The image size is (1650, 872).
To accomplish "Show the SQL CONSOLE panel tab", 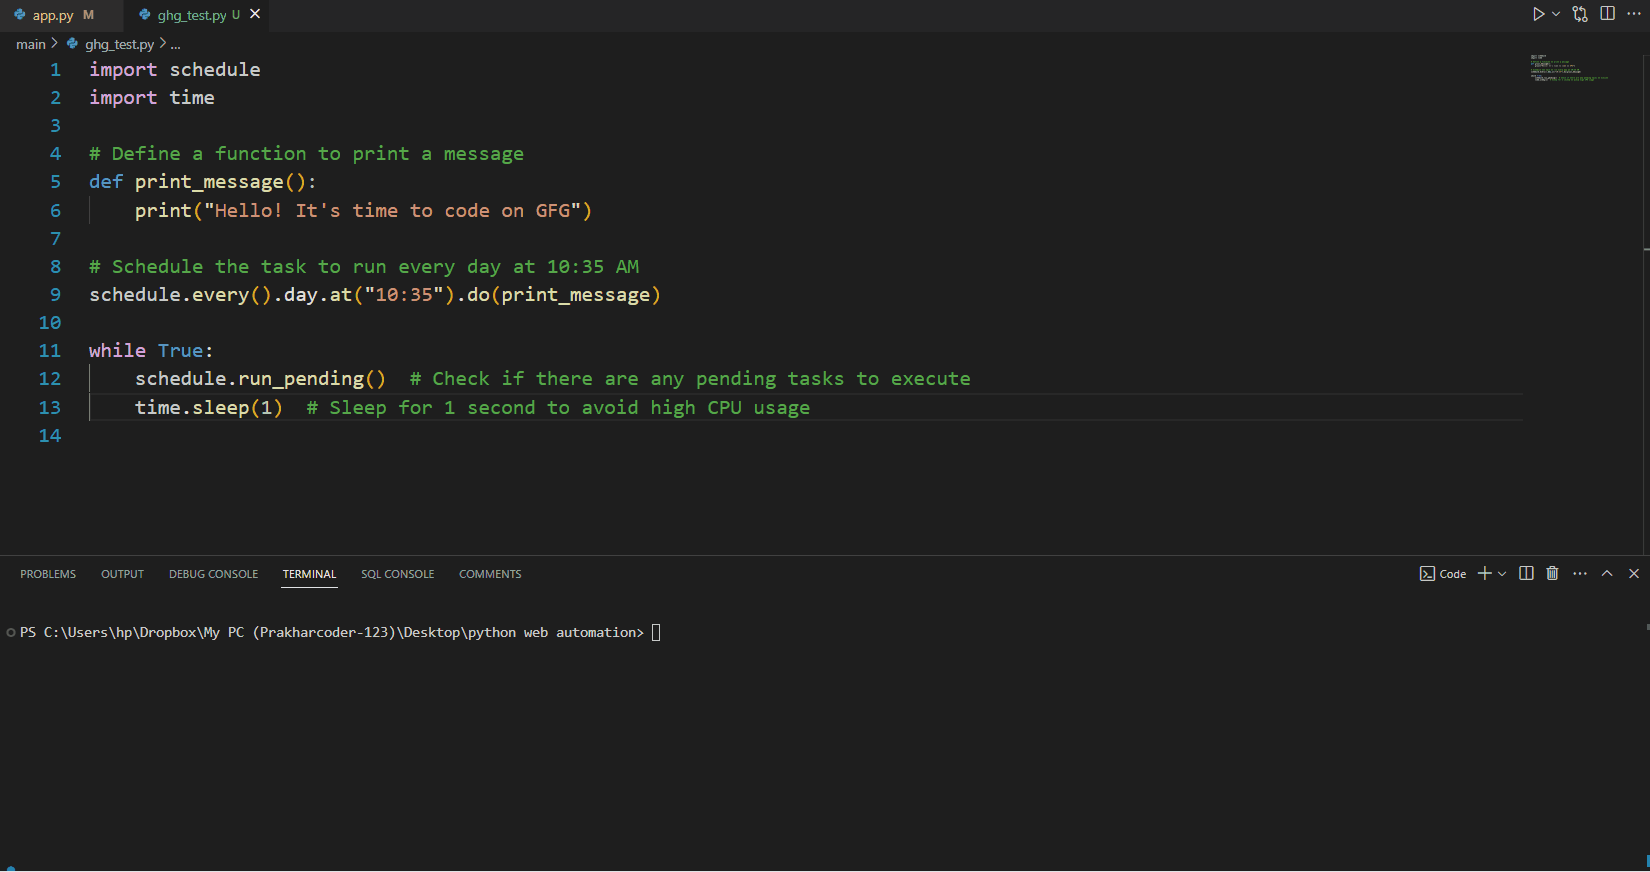I will [397, 574].
